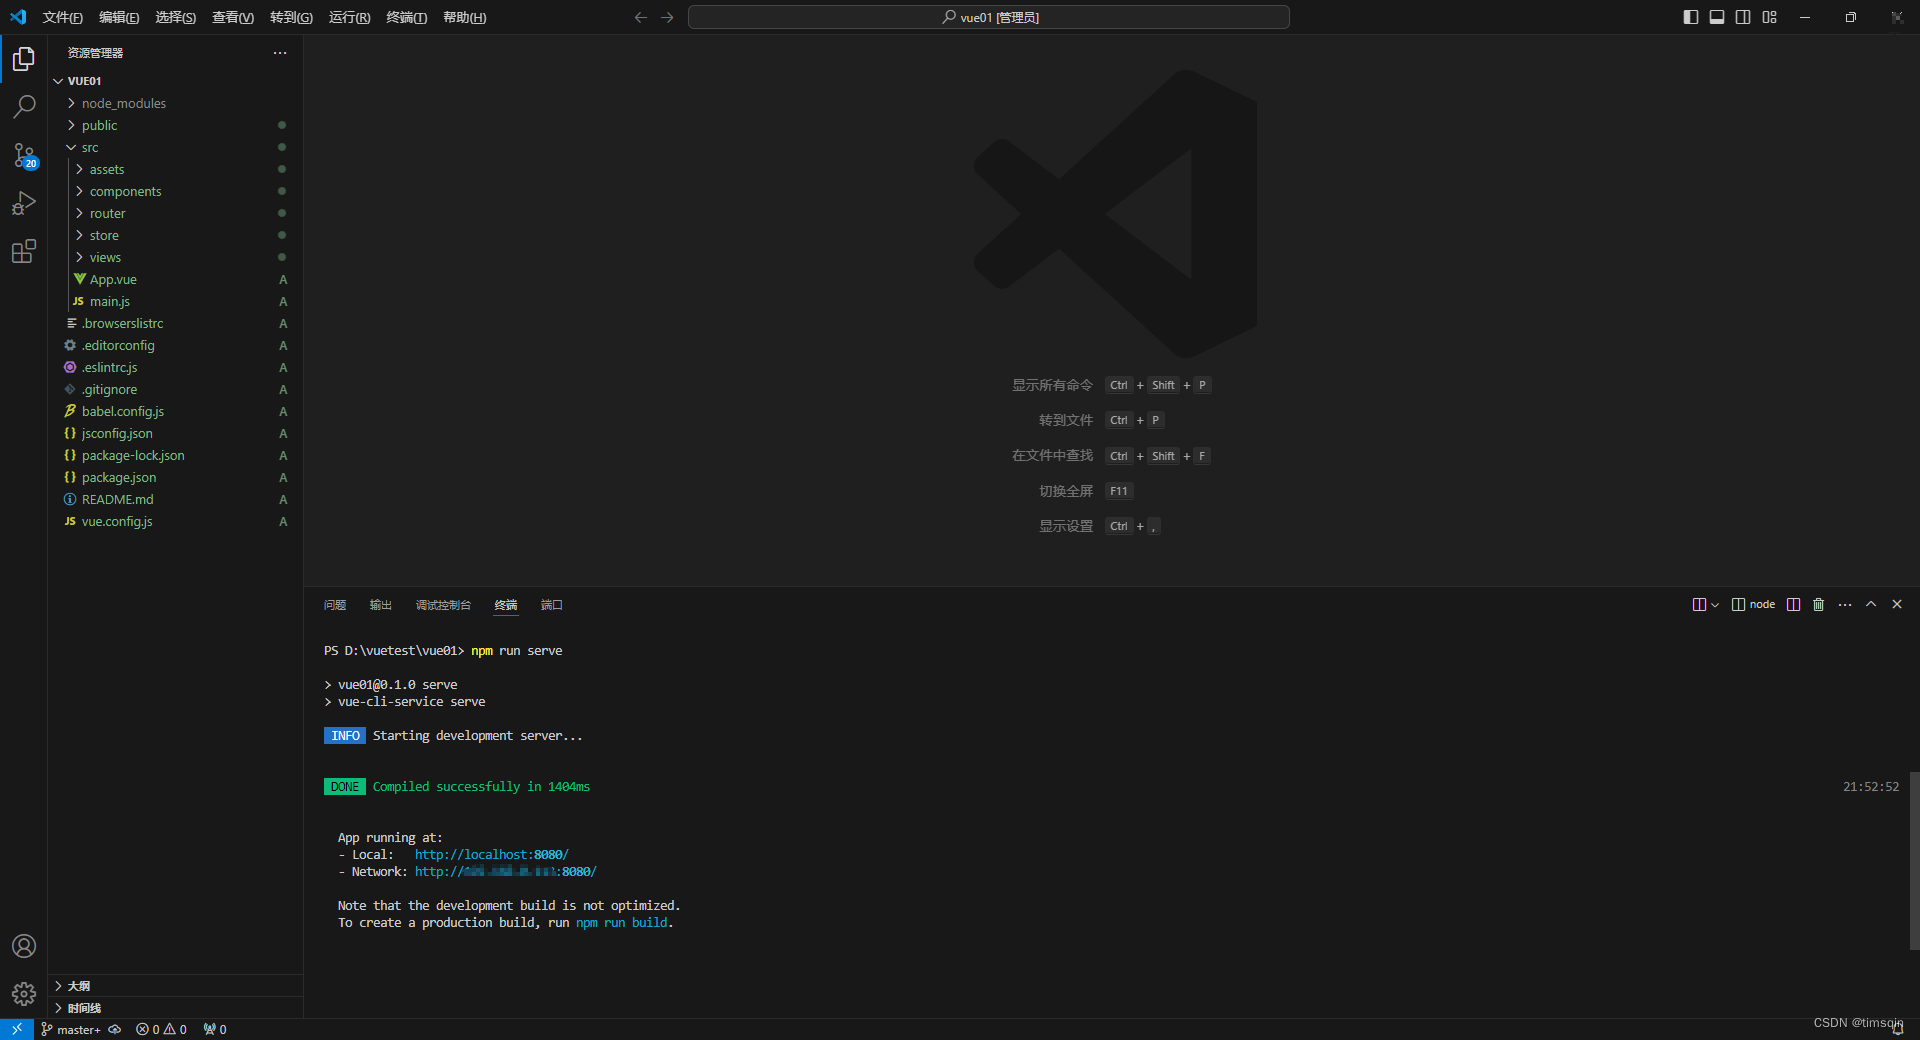
Task: Switch to the 调试控制台 debug console tab
Action: [x=443, y=605]
